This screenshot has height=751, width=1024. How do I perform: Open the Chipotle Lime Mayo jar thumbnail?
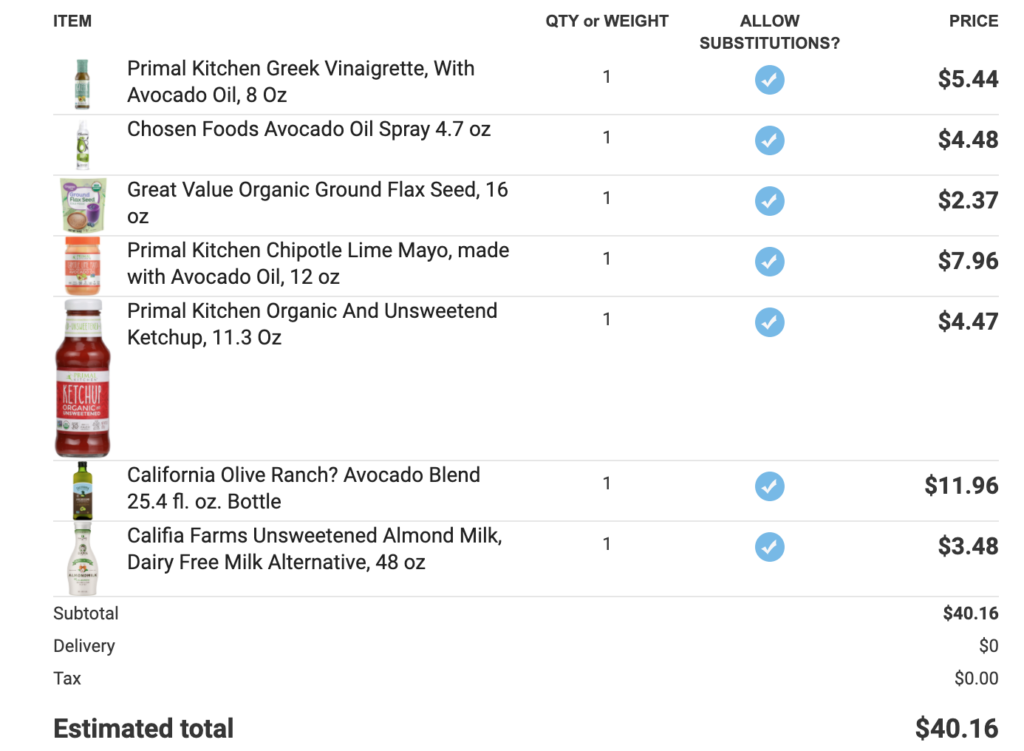[82, 266]
